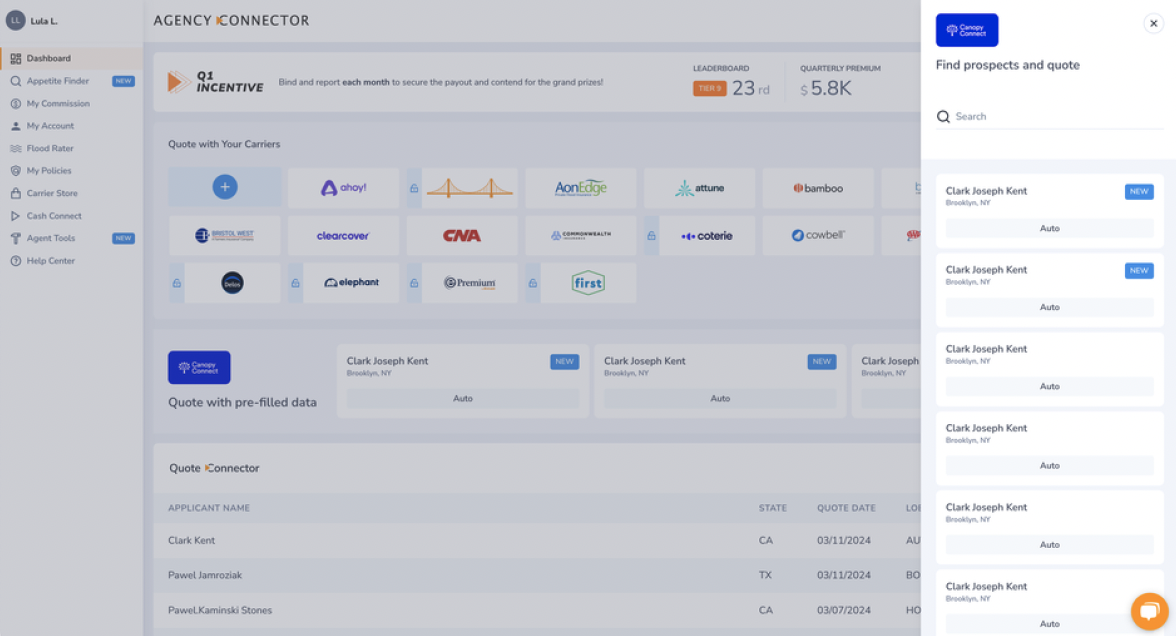Click the Search field in prospects panel
The height and width of the screenshot is (636, 1176).
1048,116
